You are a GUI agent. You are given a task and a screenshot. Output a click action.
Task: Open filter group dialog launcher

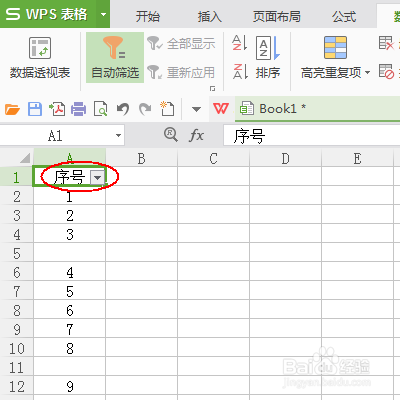click(x=212, y=88)
